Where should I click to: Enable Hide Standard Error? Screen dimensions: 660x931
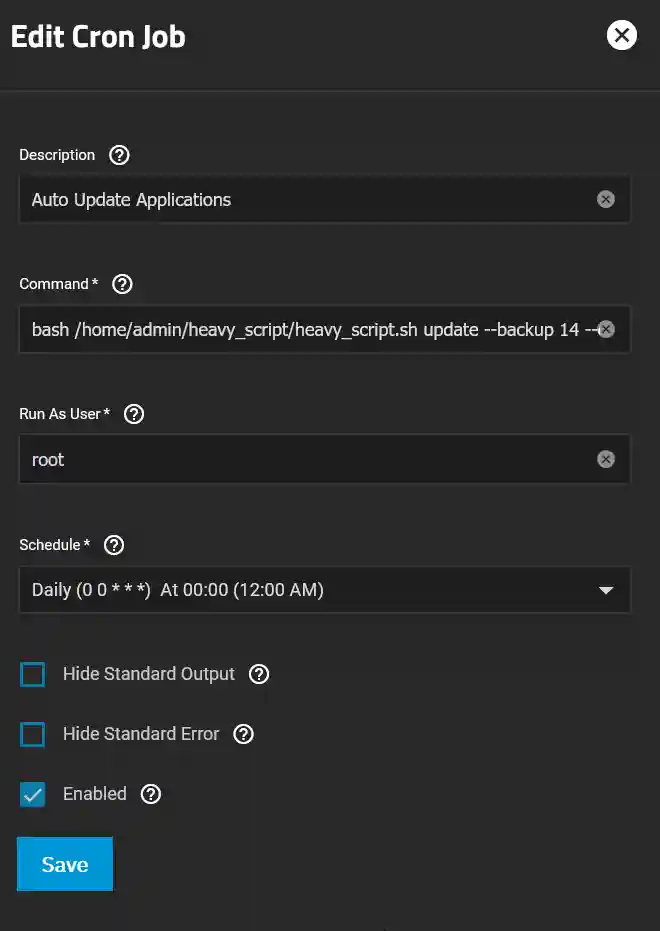[32, 734]
